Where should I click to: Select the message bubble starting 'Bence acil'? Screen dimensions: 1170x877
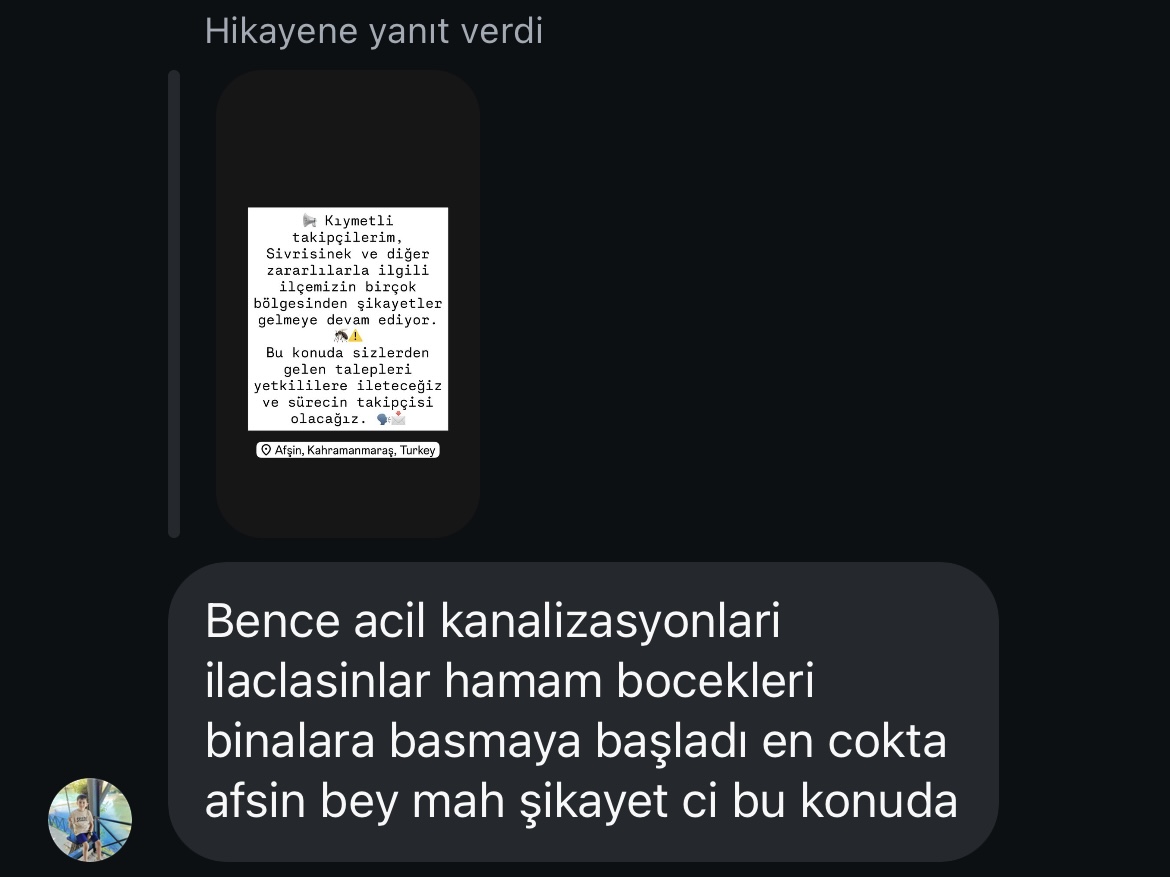pyautogui.click(x=584, y=711)
